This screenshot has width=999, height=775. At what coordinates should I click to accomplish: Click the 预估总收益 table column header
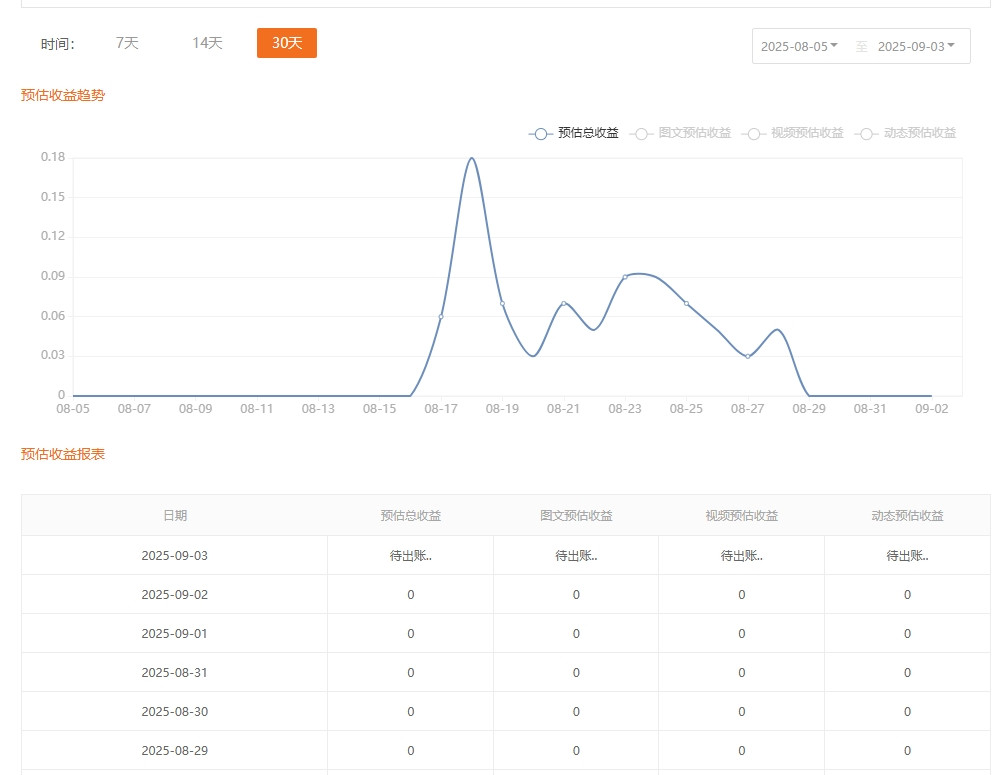[410, 515]
